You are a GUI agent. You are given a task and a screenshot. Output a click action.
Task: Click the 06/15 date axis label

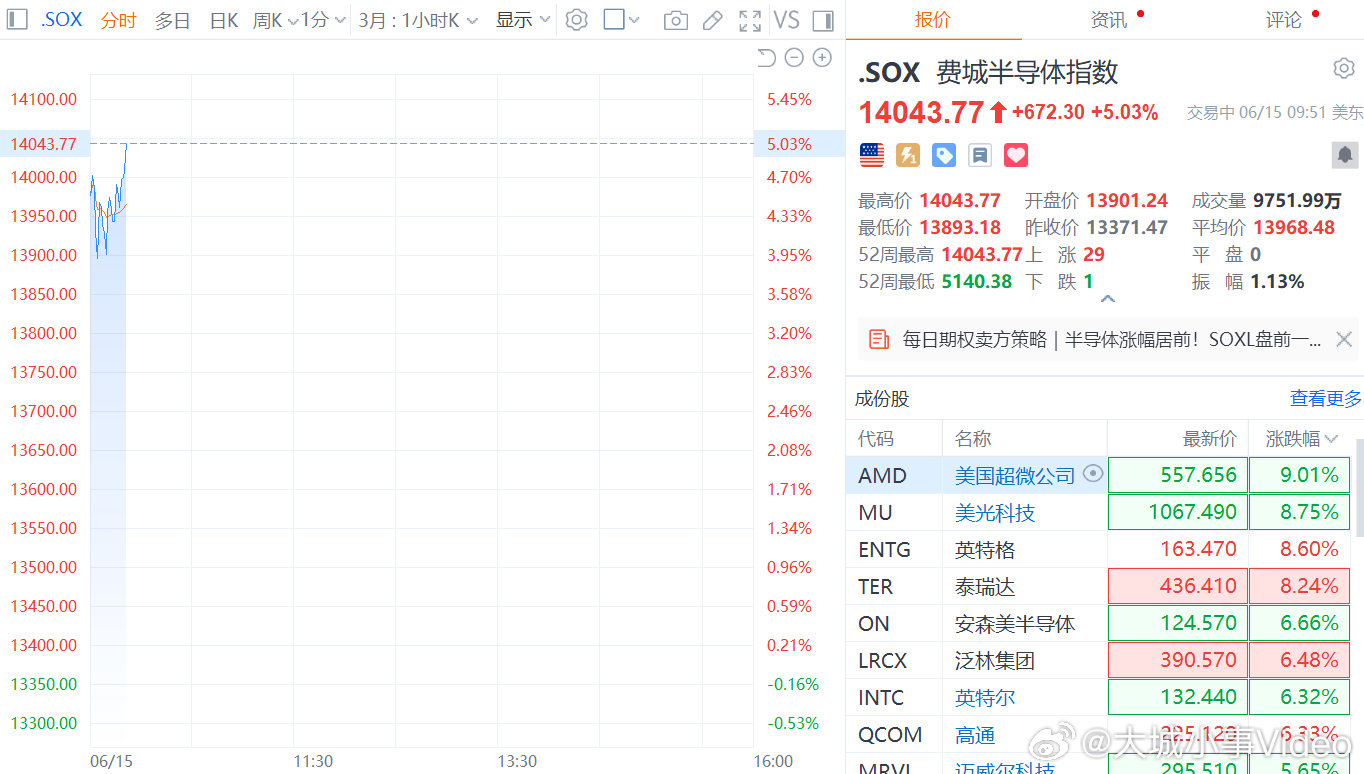click(x=111, y=761)
